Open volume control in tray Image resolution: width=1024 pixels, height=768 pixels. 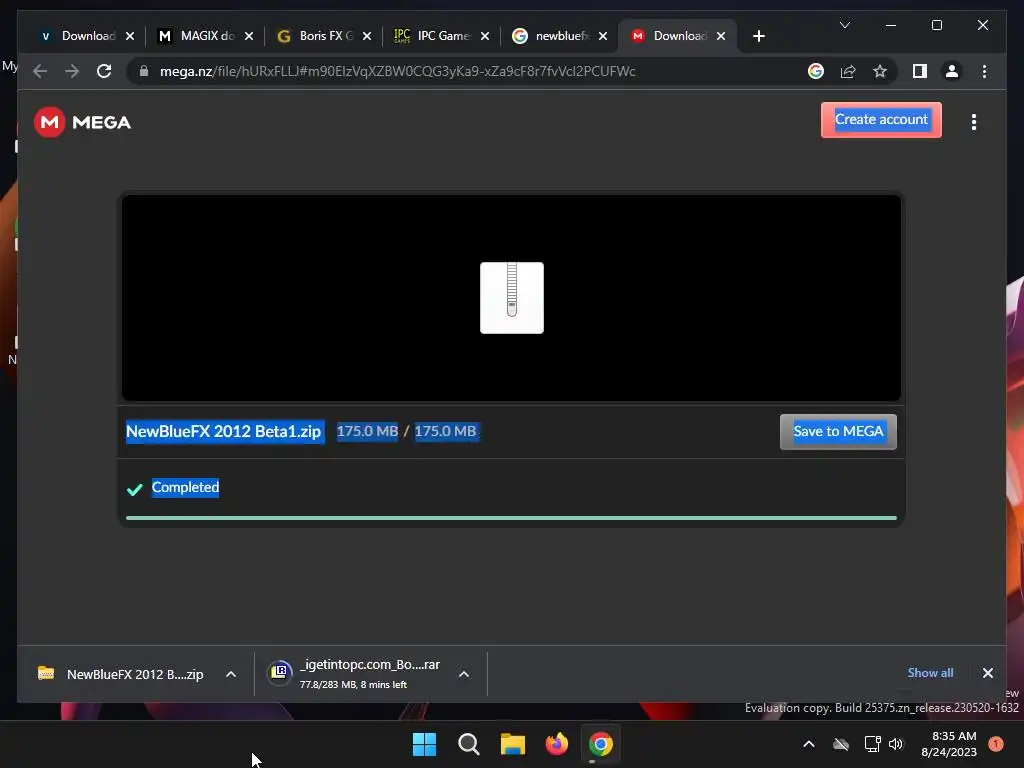tap(896, 744)
